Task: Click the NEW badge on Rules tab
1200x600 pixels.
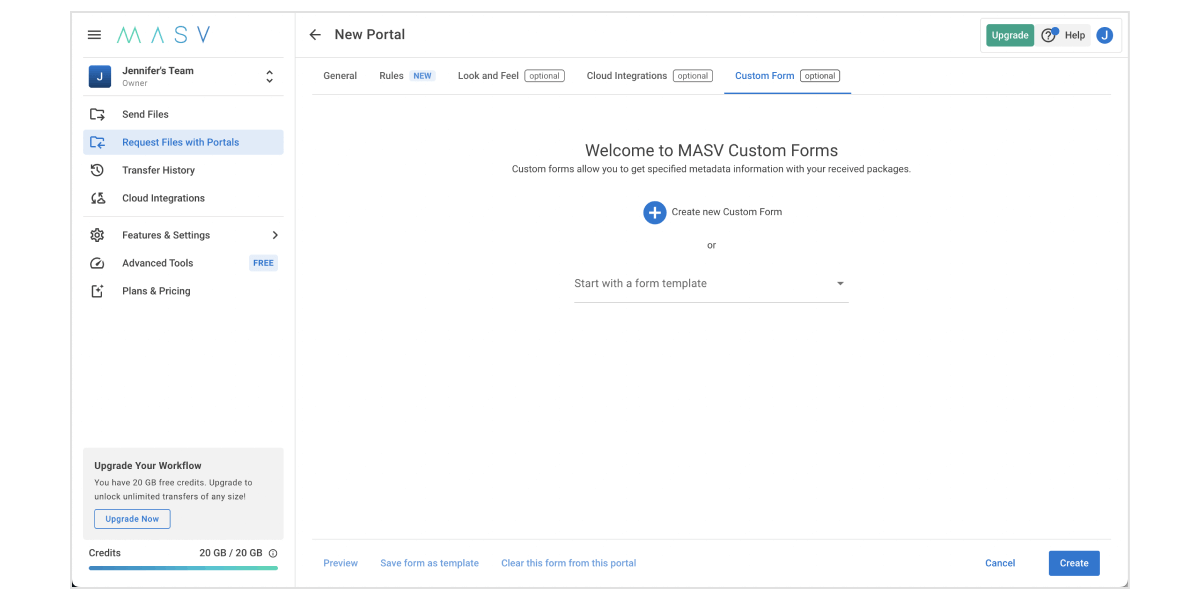Action: pyautogui.click(x=423, y=76)
